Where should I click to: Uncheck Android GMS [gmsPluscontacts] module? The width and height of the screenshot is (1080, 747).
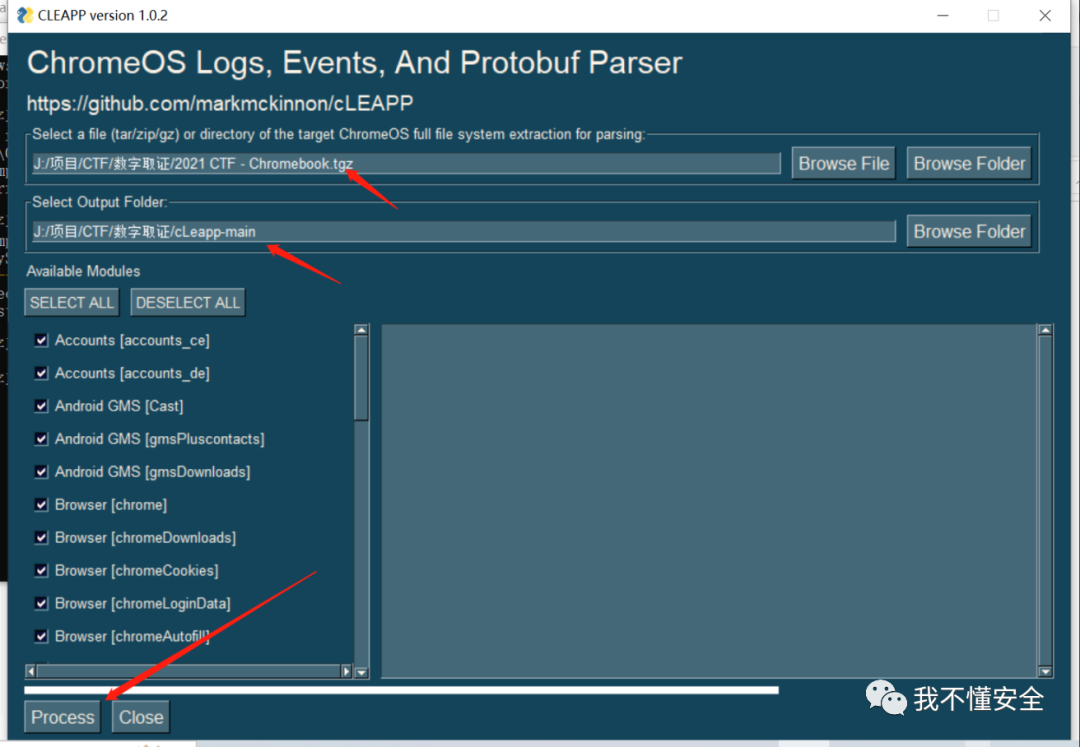pos(41,439)
